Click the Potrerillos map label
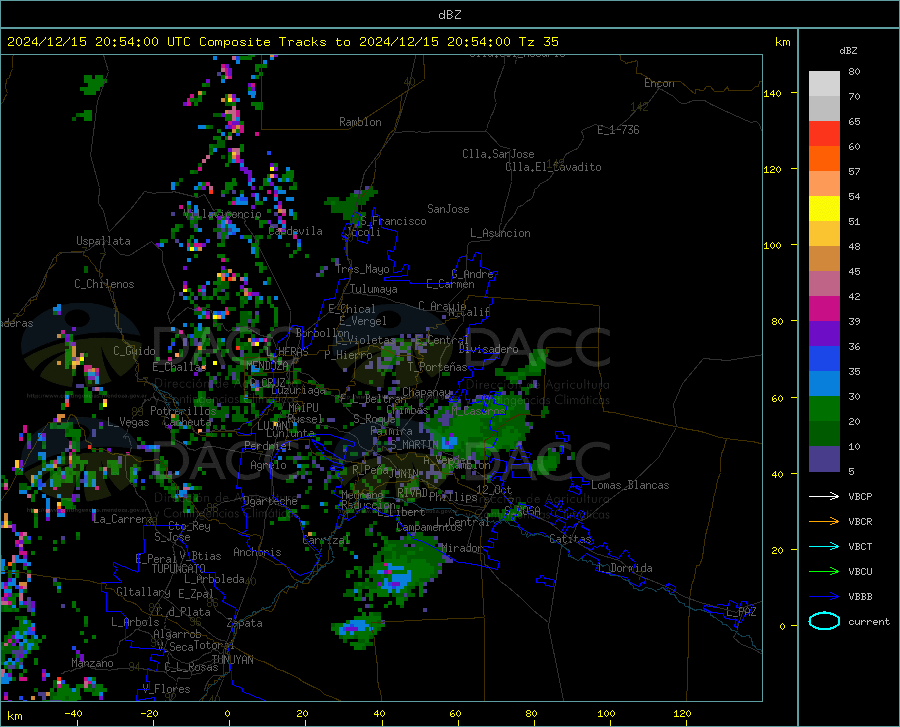 183,411
